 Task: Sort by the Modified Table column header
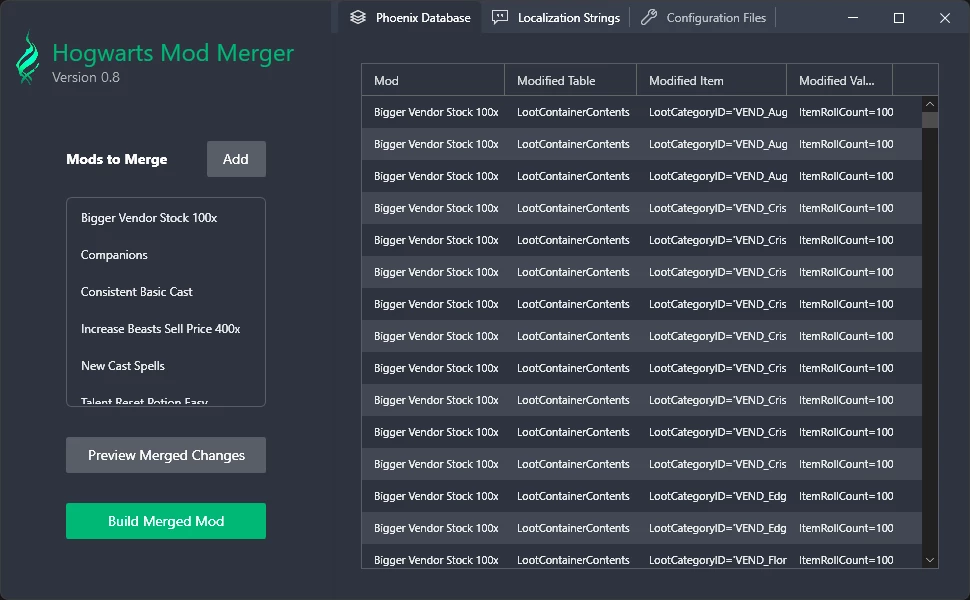570,80
